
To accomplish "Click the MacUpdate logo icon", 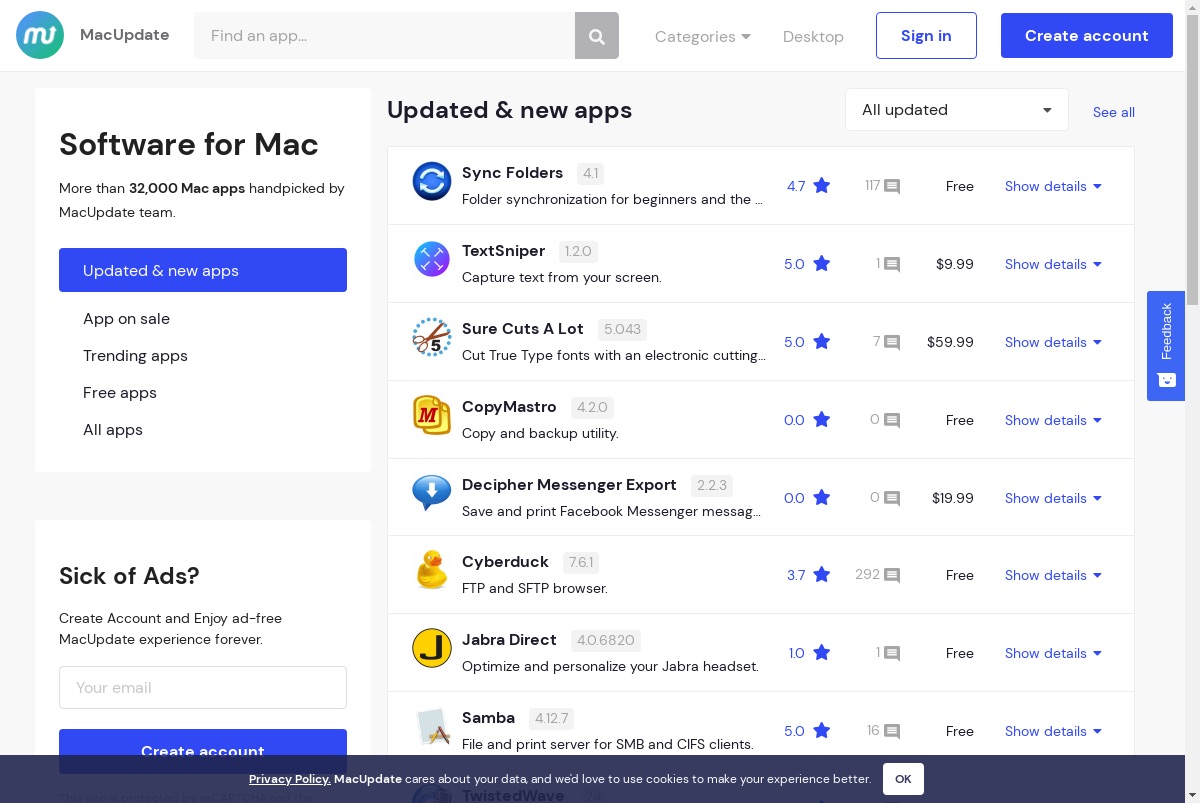I will 40,35.
